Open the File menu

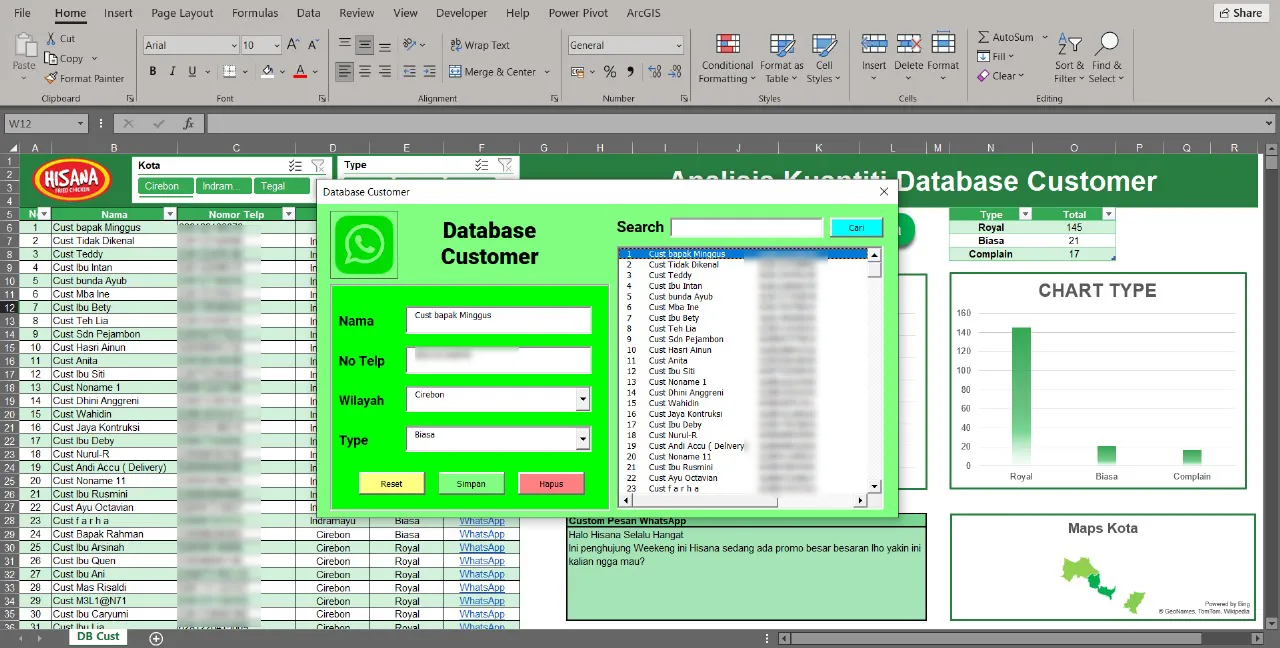22,13
